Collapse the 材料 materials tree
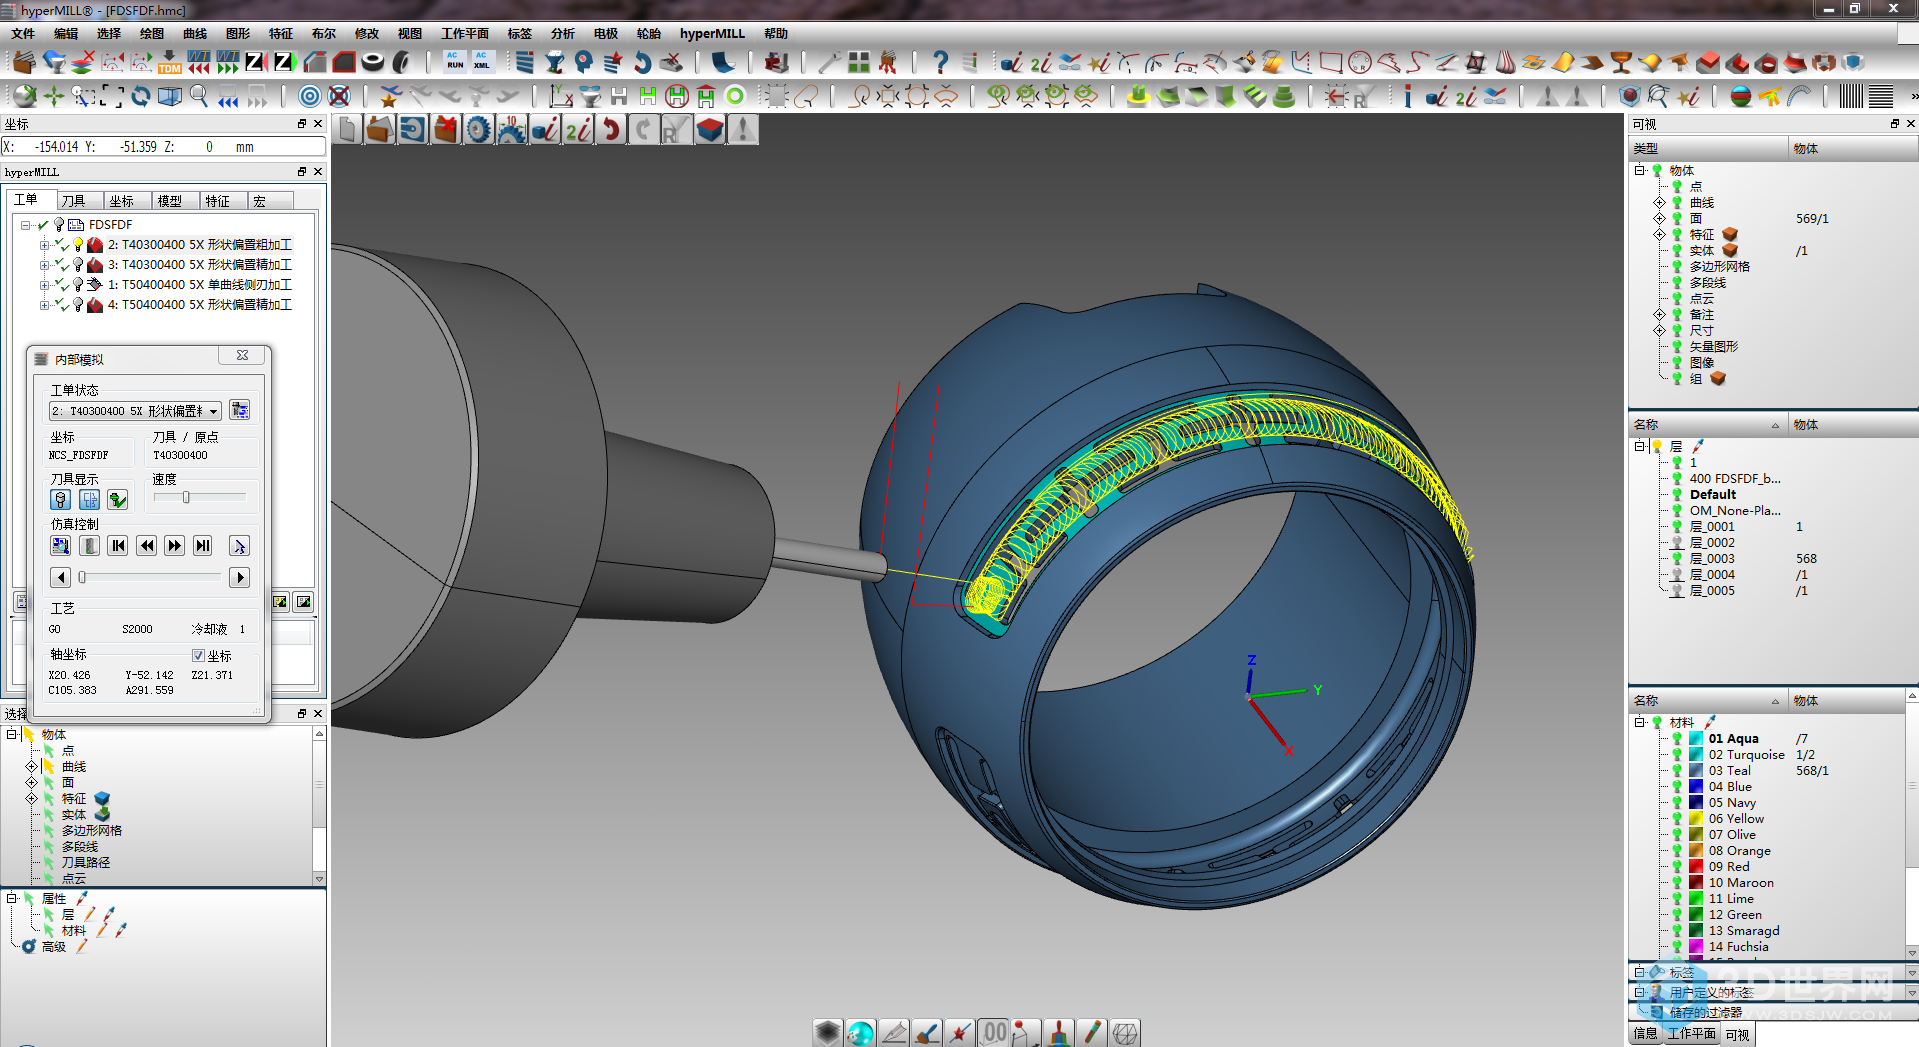This screenshot has height=1047, width=1919. (1640, 722)
